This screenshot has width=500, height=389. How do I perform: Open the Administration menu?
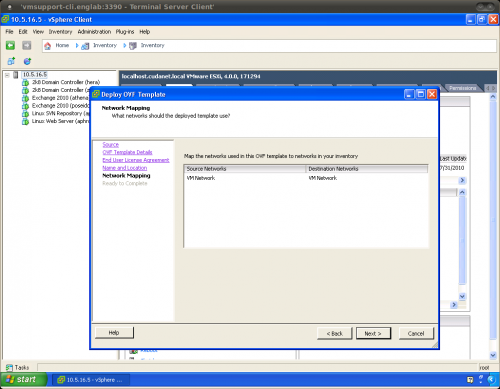94,32
